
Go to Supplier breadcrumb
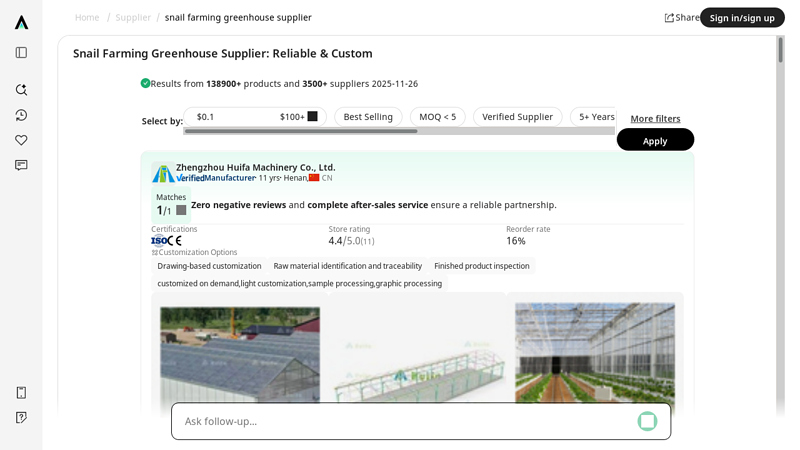tap(133, 17)
